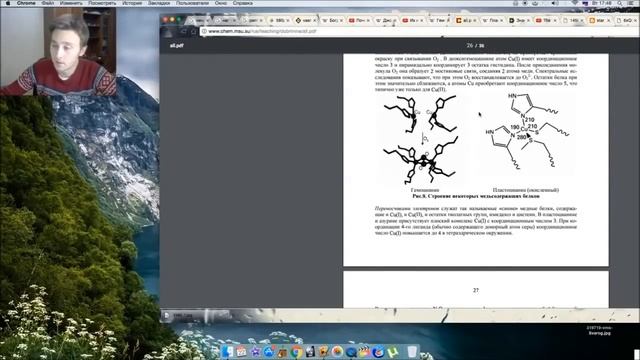
Task: Open Finder from the dock
Action: [x=228, y=351]
